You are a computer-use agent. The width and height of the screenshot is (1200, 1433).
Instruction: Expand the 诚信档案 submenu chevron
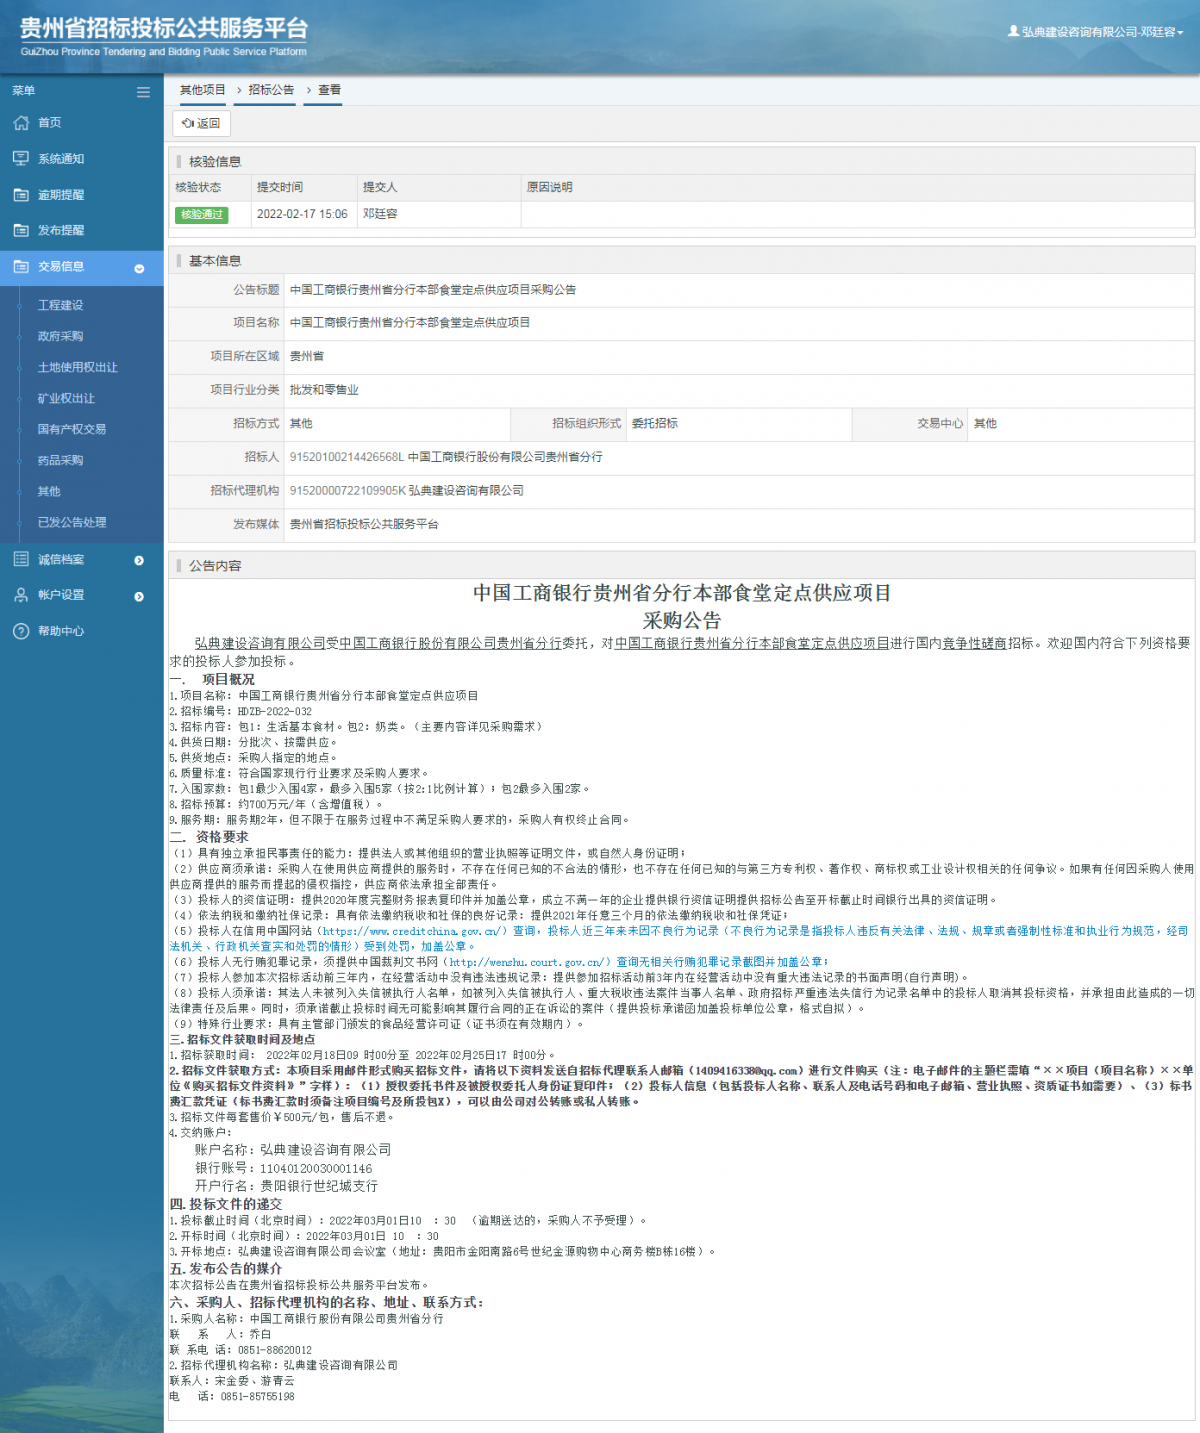[139, 559]
